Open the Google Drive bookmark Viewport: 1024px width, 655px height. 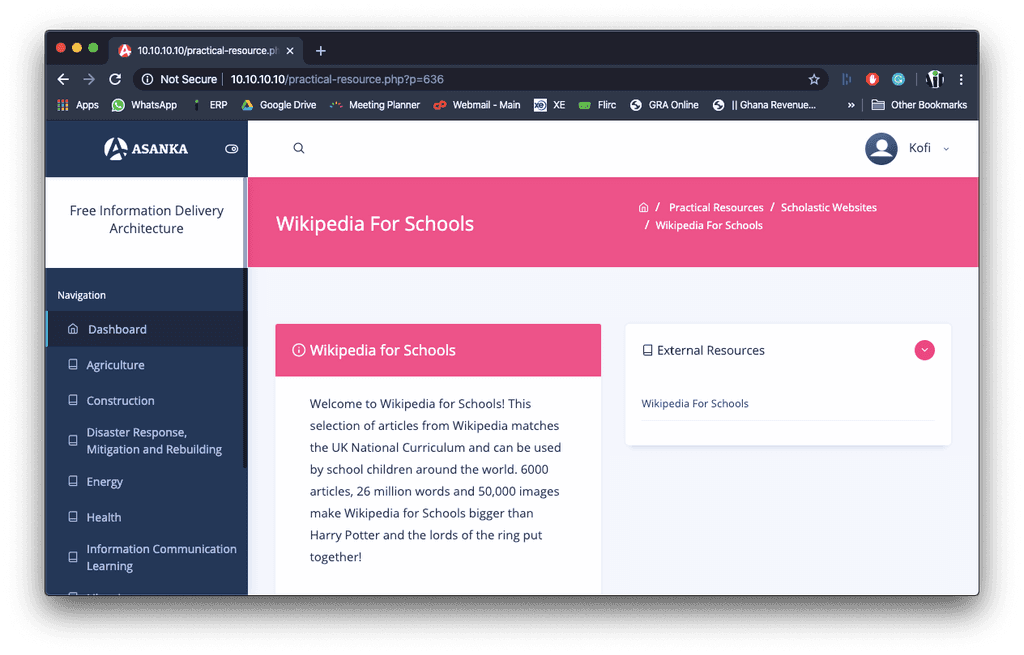pyautogui.click(x=279, y=105)
